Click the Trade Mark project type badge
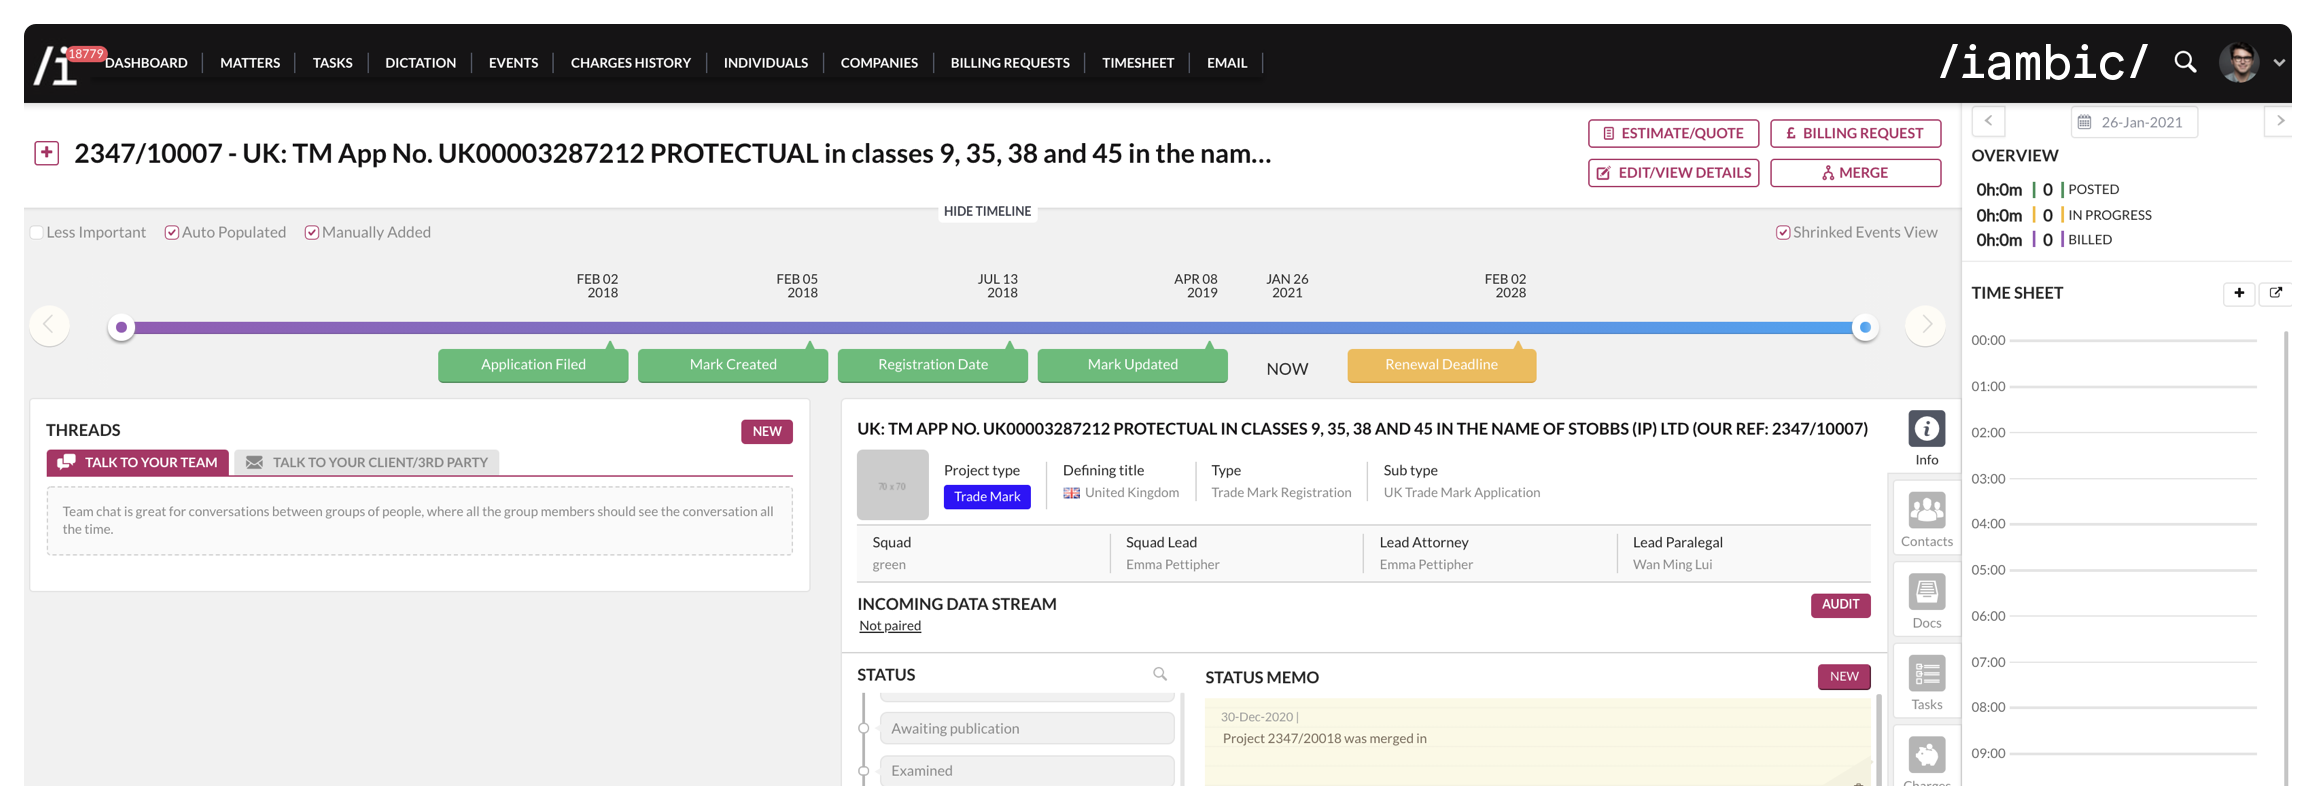The height and width of the screenshot is (786, 2316). [x=987, y=497]
